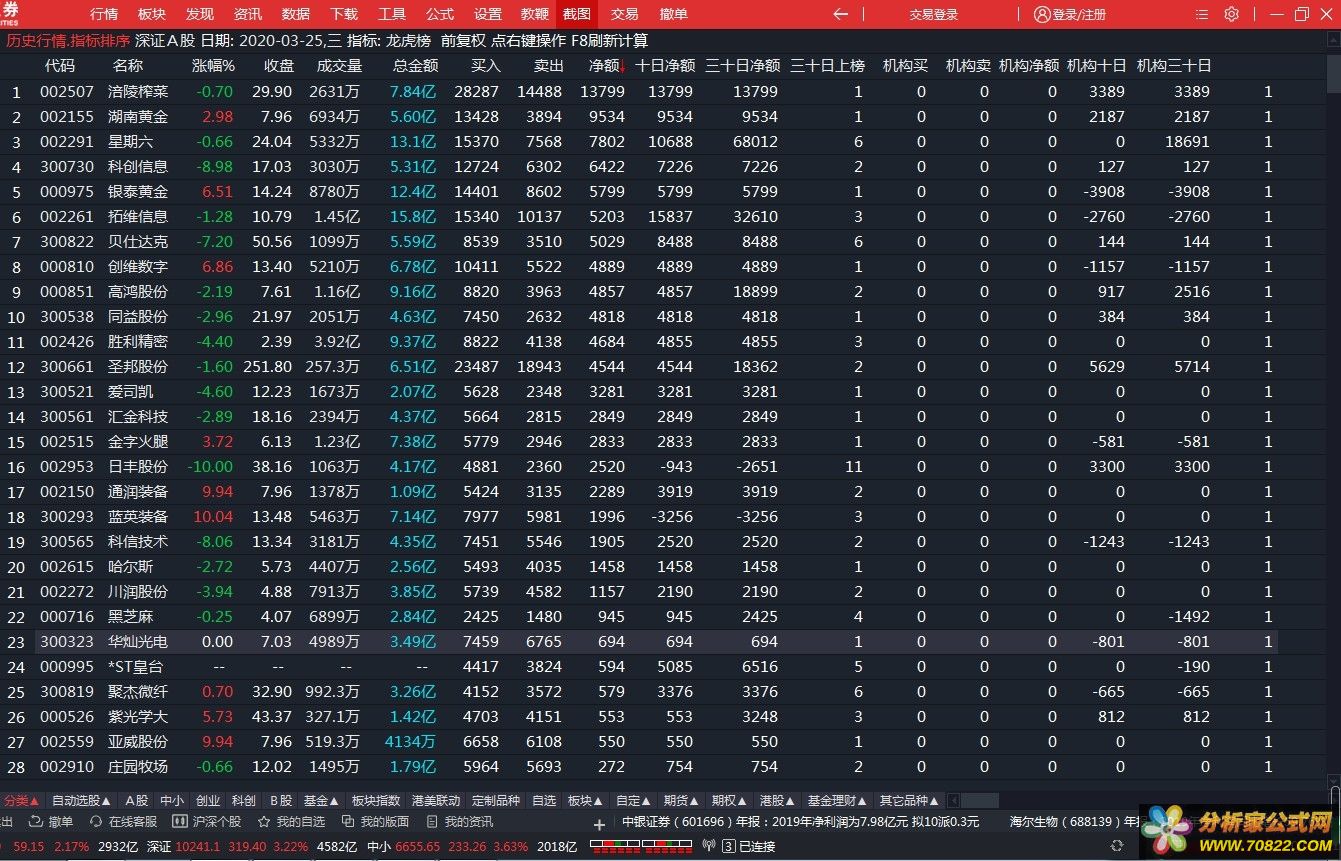Click the 登录/注册 user icon
This screenshot has width=1341, height=861.
[1042, 14]
